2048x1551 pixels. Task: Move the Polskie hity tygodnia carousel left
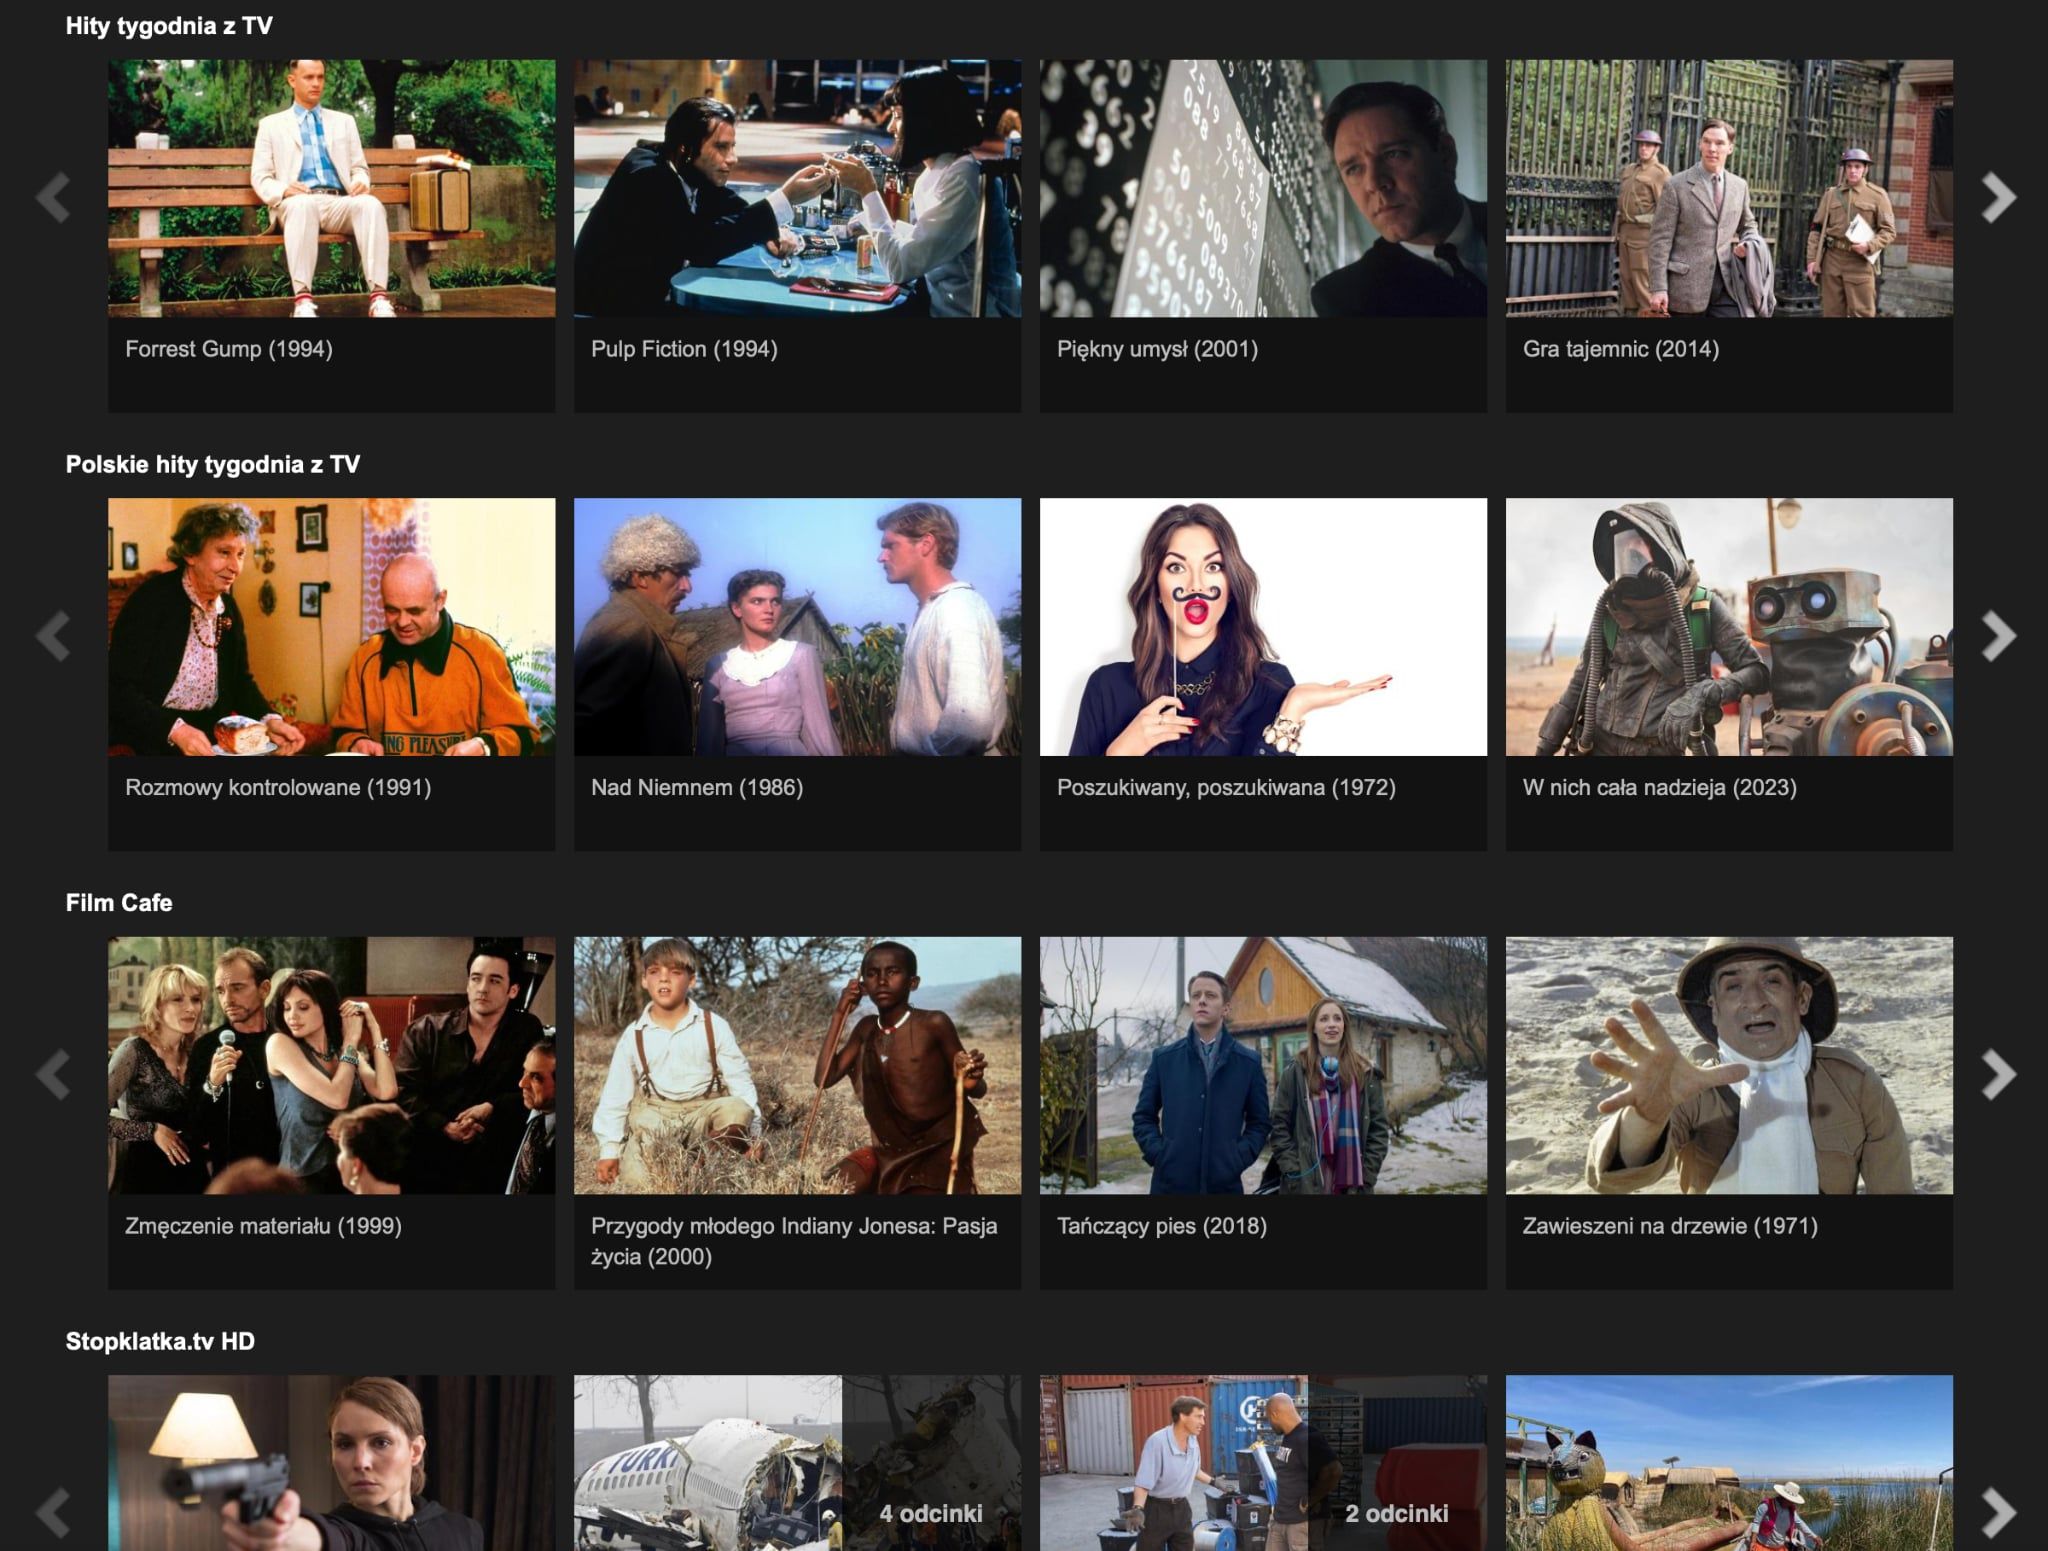click(x=53, y=636)
